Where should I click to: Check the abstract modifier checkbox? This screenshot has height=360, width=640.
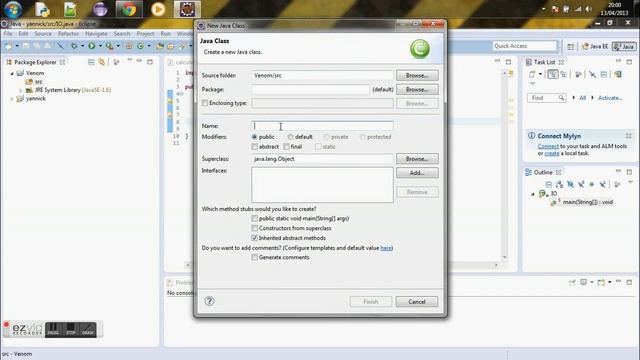[x=255, y=147]
